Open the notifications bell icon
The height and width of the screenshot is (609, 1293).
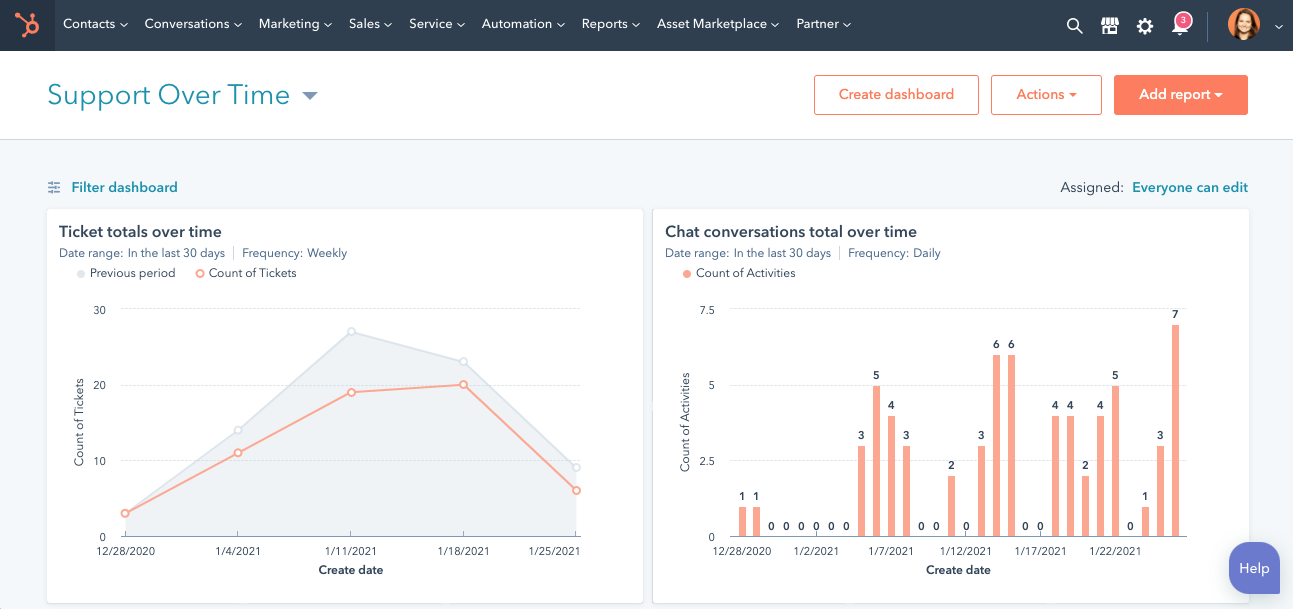click(x=1180, y=26)
